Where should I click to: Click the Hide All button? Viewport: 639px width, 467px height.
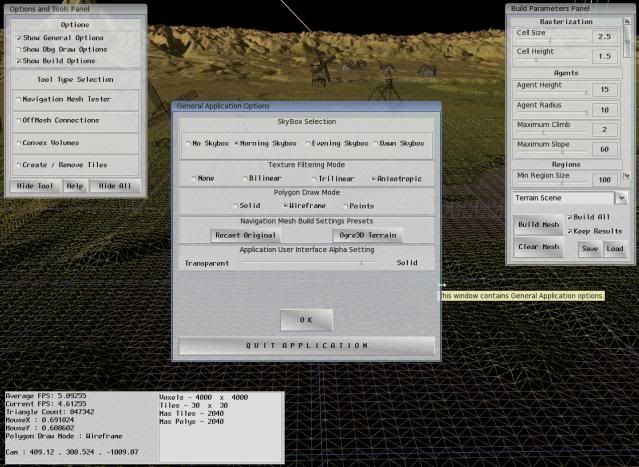pos(115,186)
